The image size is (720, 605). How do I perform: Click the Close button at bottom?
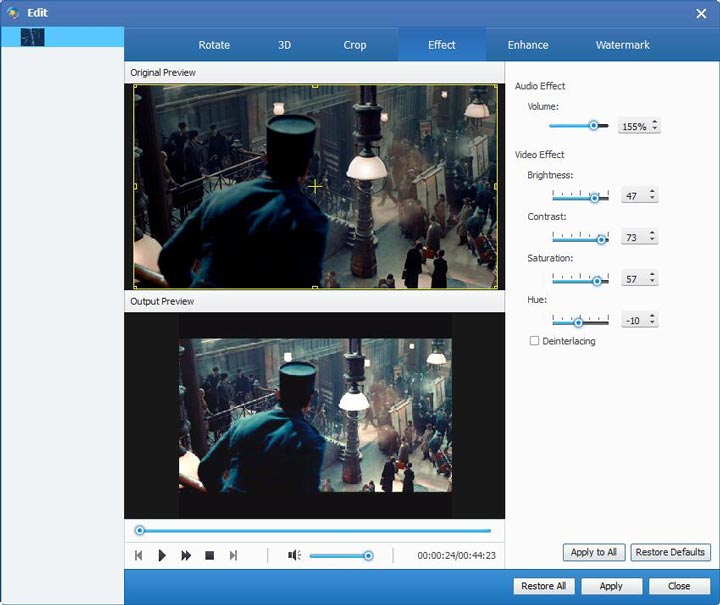pos(679,586)
